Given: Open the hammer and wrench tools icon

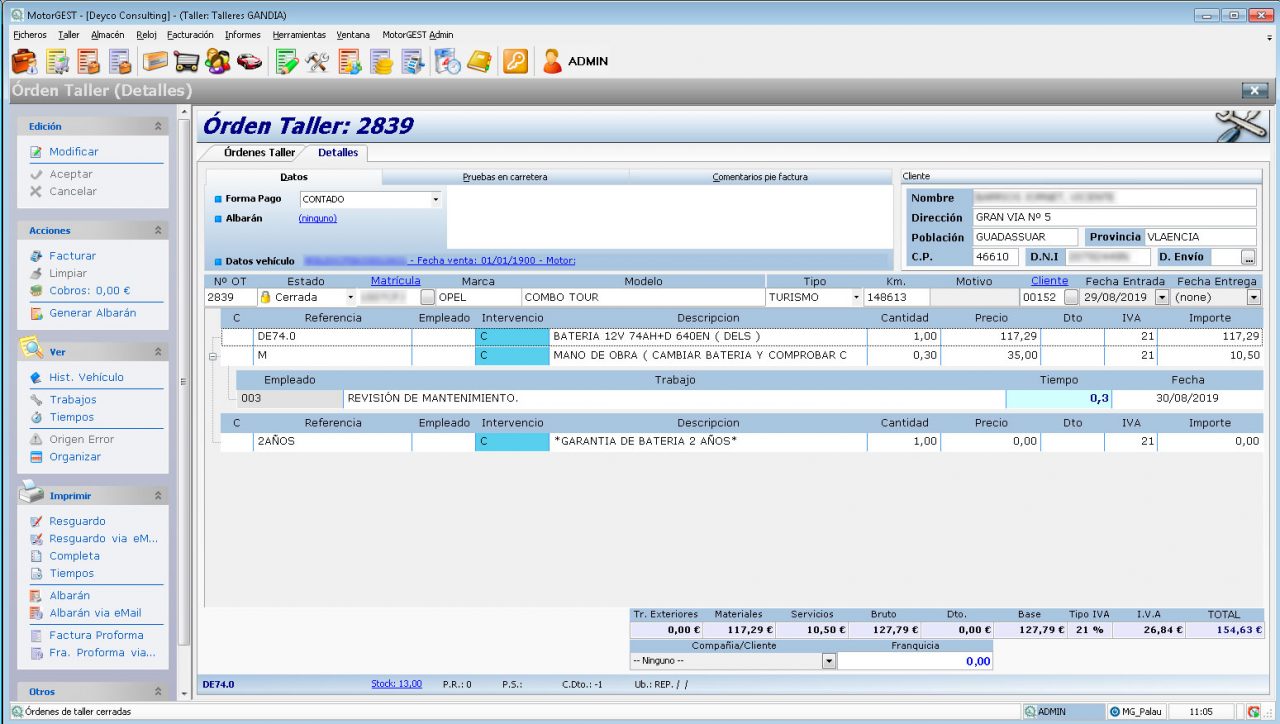Looking at the screenshot, I should pos(318,61).
